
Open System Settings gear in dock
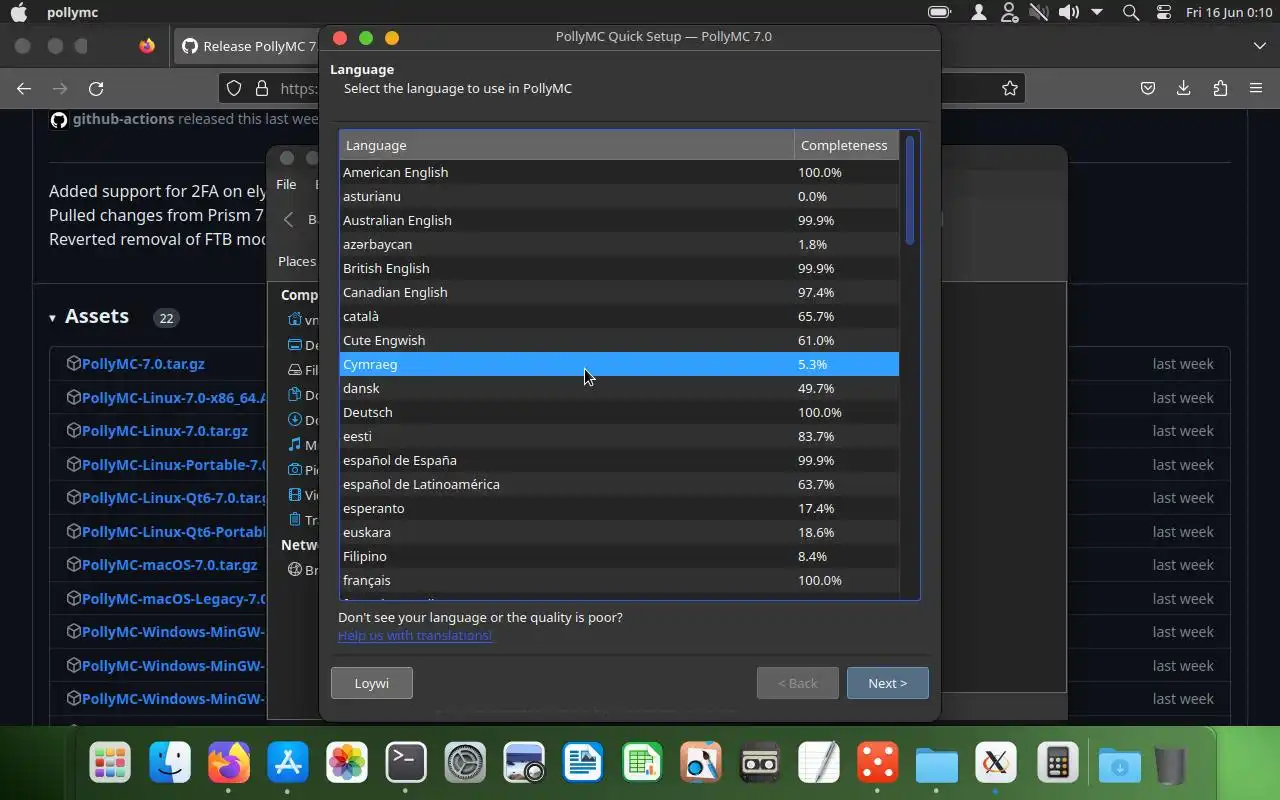tap(465, 764)
